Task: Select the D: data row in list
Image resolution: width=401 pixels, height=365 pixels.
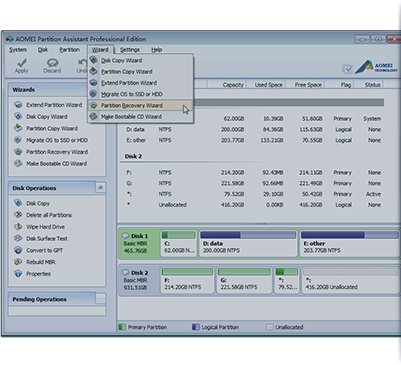Action: (253, 129)
